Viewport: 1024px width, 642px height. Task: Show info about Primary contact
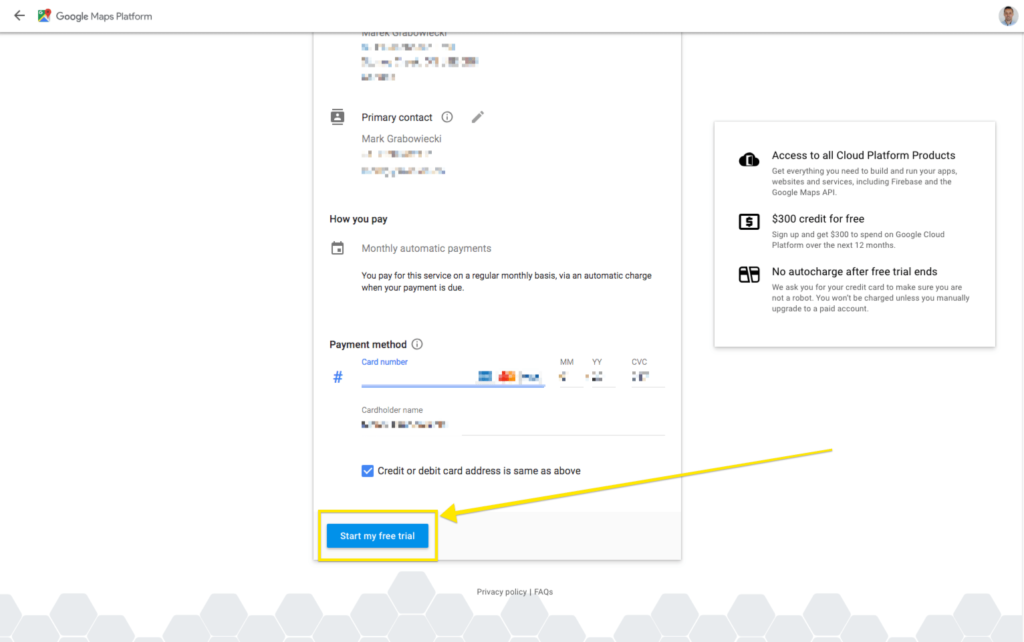coord(447,117)
